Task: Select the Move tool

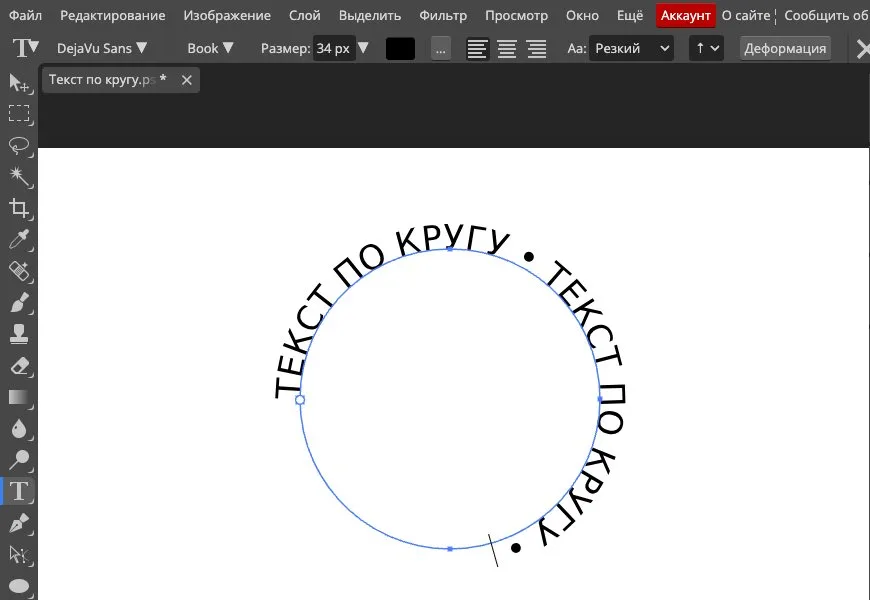Action: 19,83
